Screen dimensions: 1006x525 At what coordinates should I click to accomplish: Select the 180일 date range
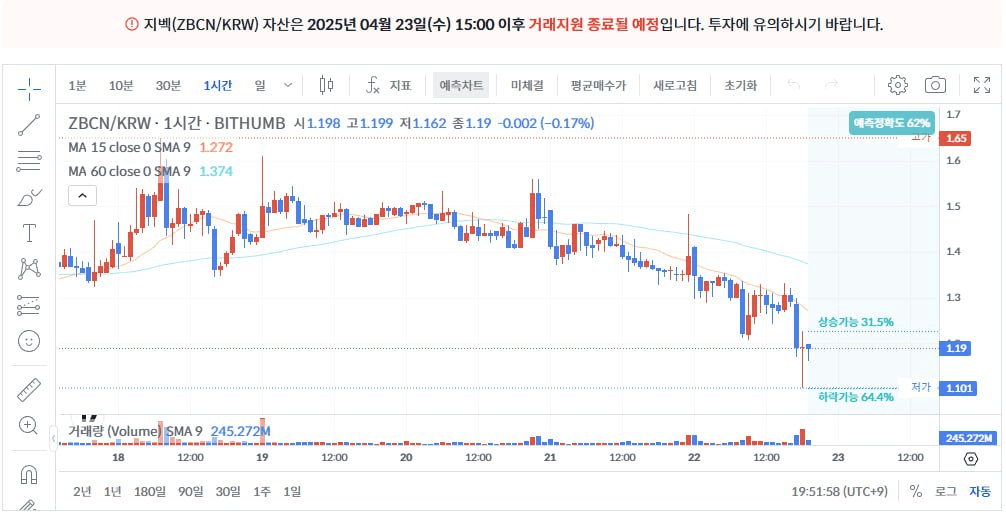click(x=150, y=491)
